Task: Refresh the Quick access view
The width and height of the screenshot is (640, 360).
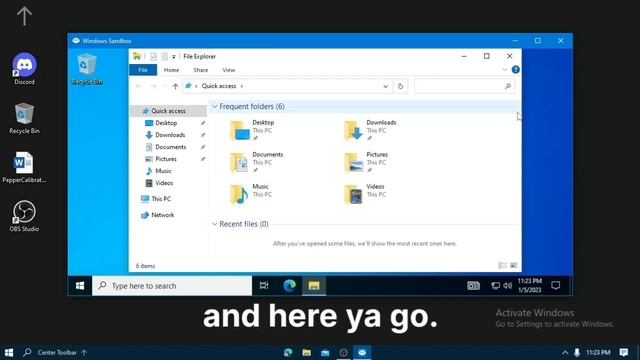Action: (x=400, y=87)
